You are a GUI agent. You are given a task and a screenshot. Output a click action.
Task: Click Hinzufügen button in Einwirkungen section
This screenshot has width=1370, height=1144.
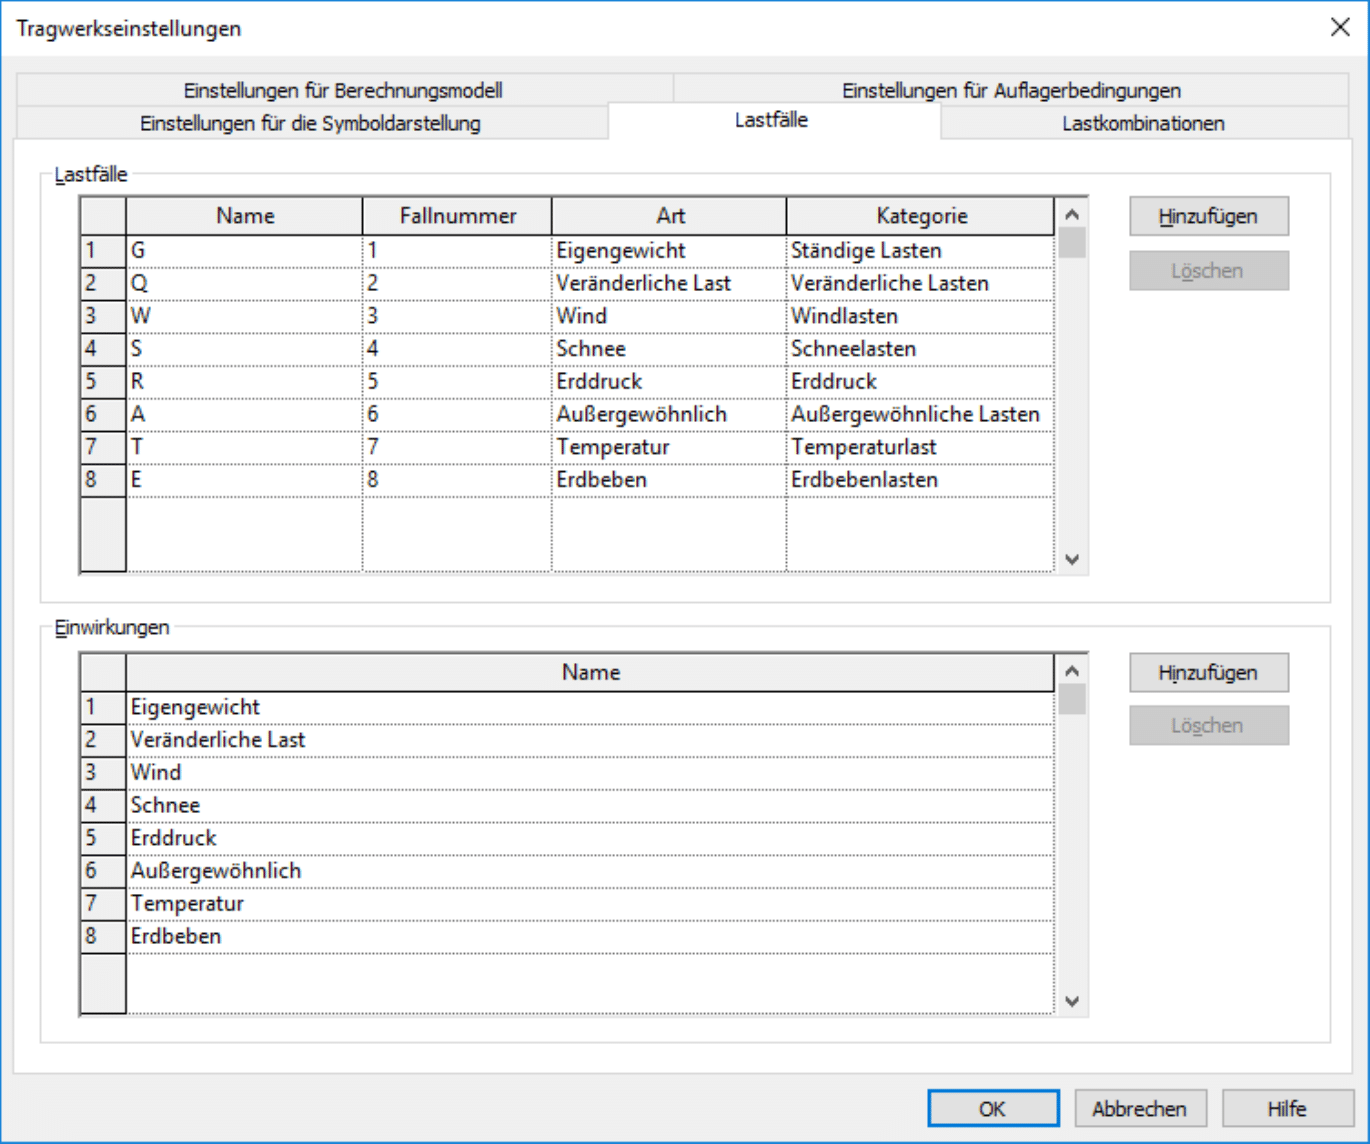(x=1208, y=673)
